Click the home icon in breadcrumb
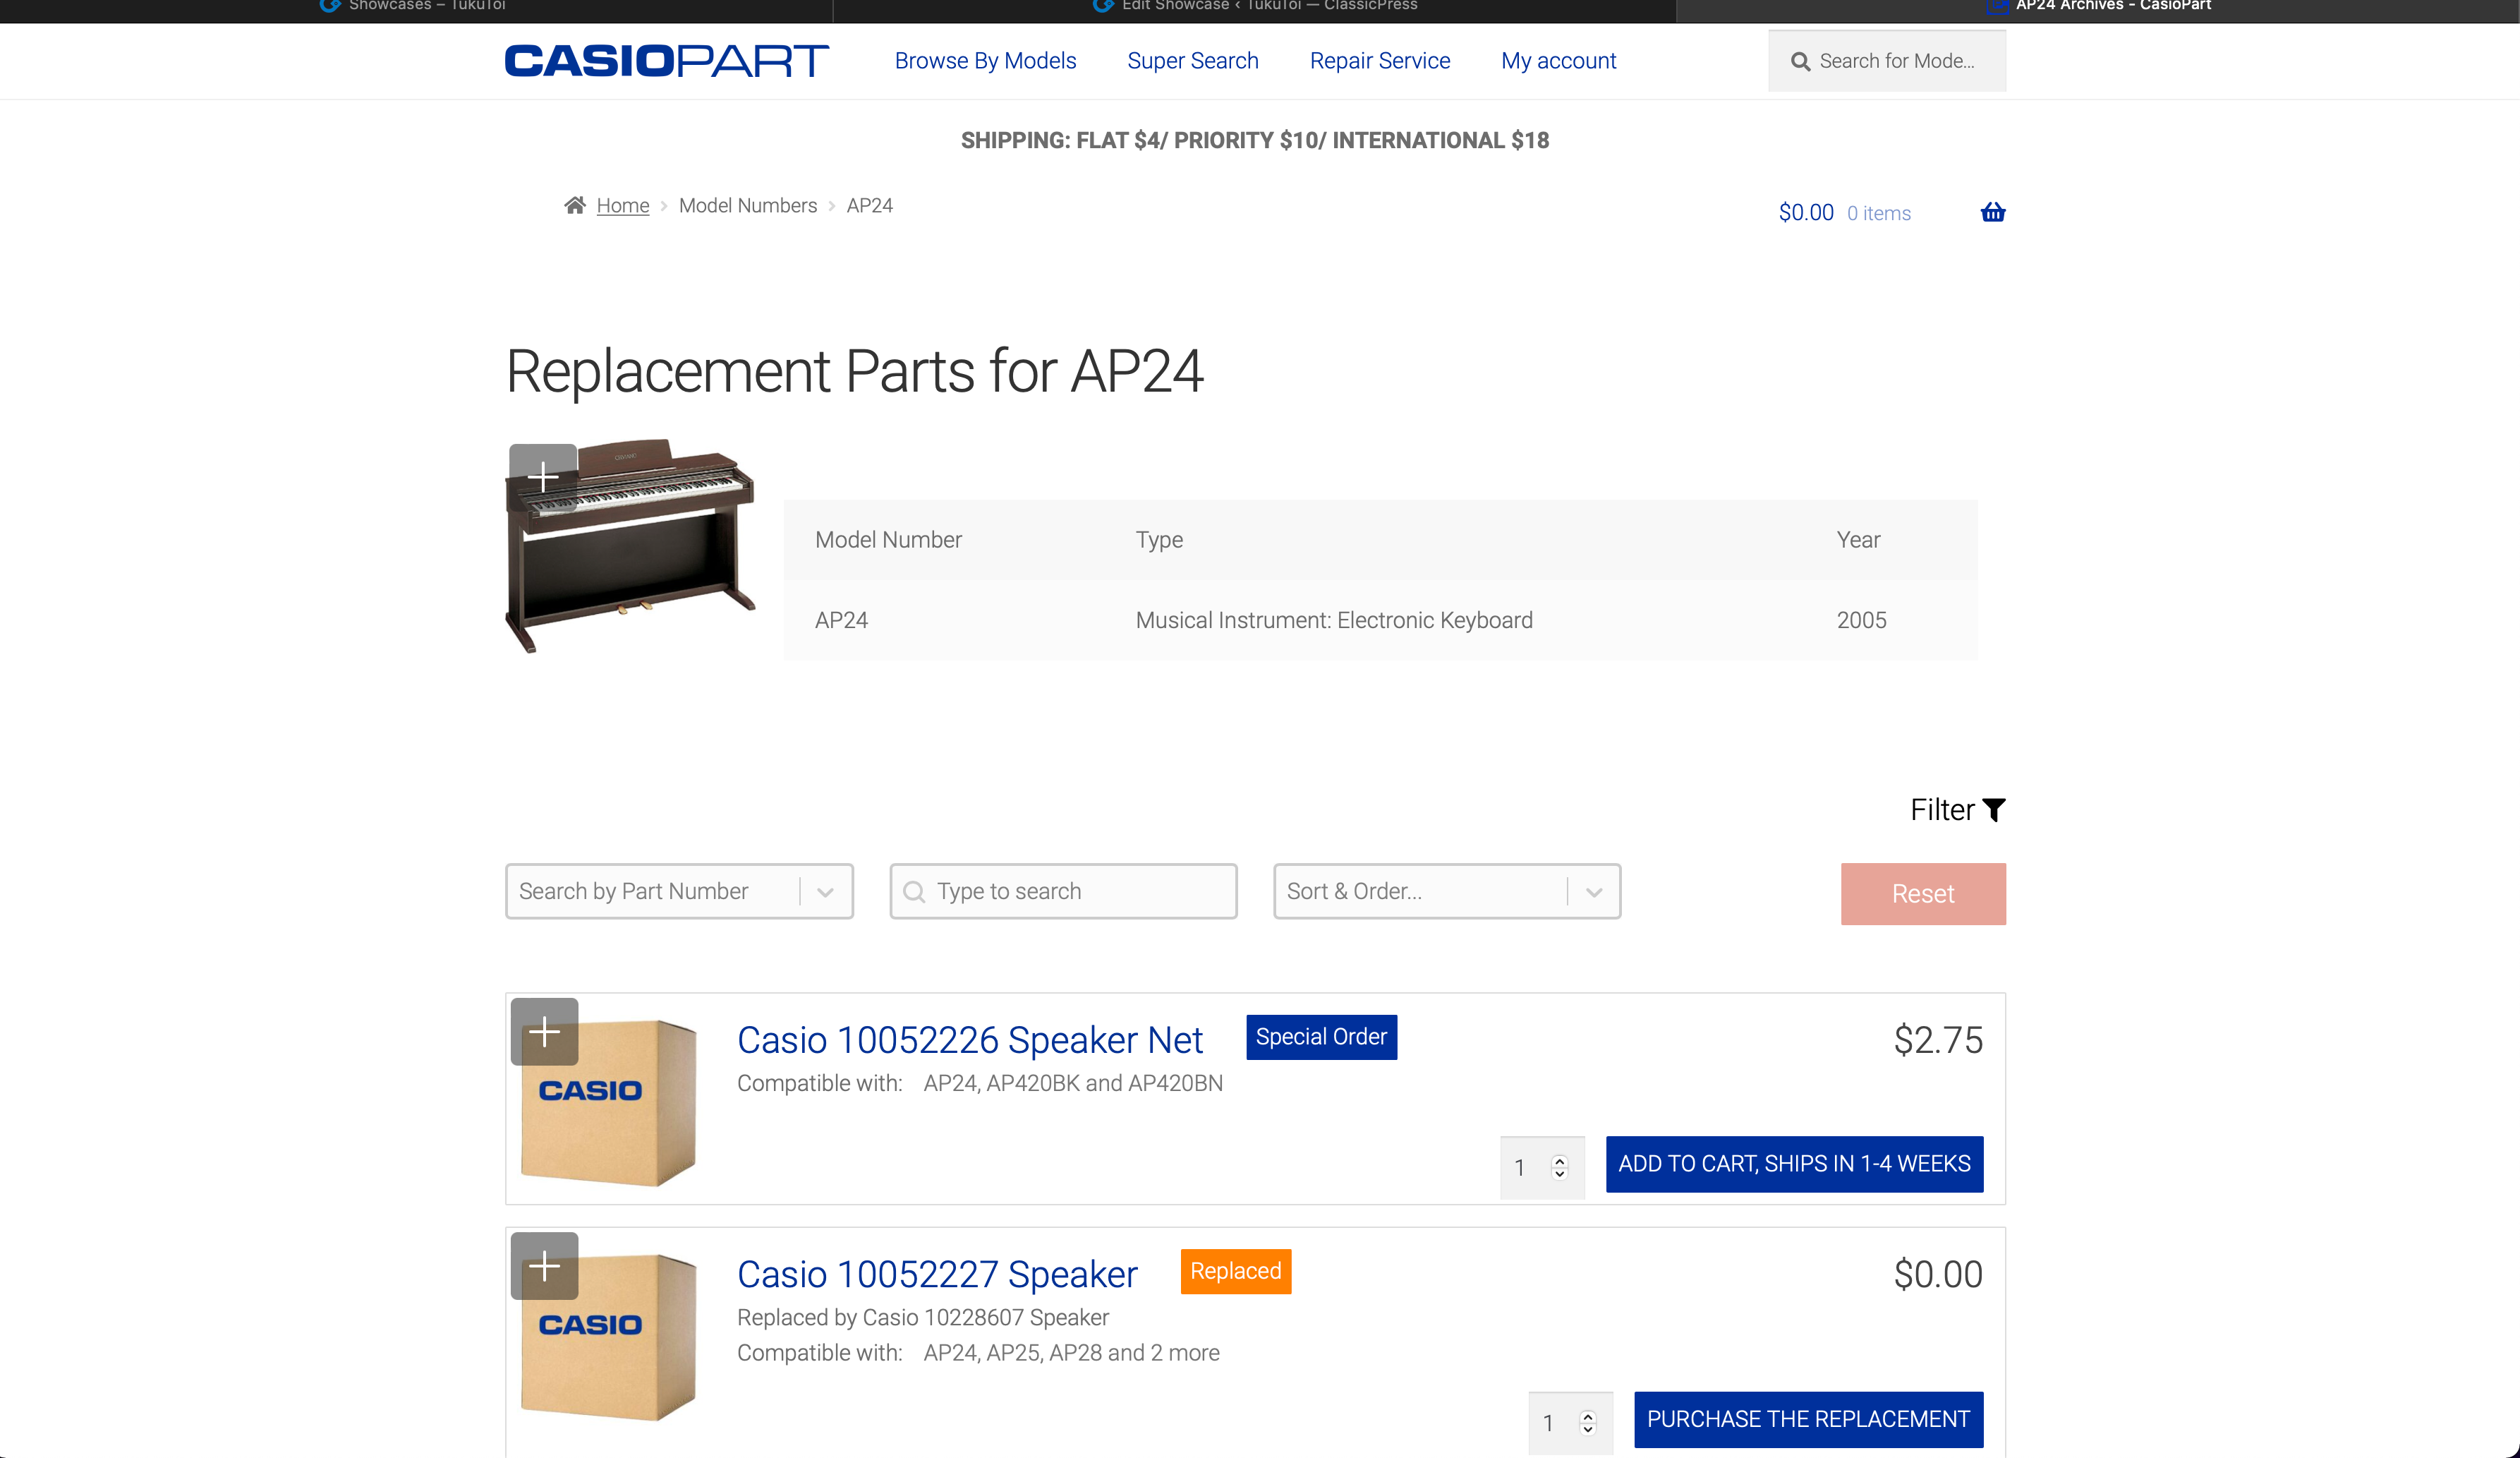The image size is (2520, 1458). (575, 205)
